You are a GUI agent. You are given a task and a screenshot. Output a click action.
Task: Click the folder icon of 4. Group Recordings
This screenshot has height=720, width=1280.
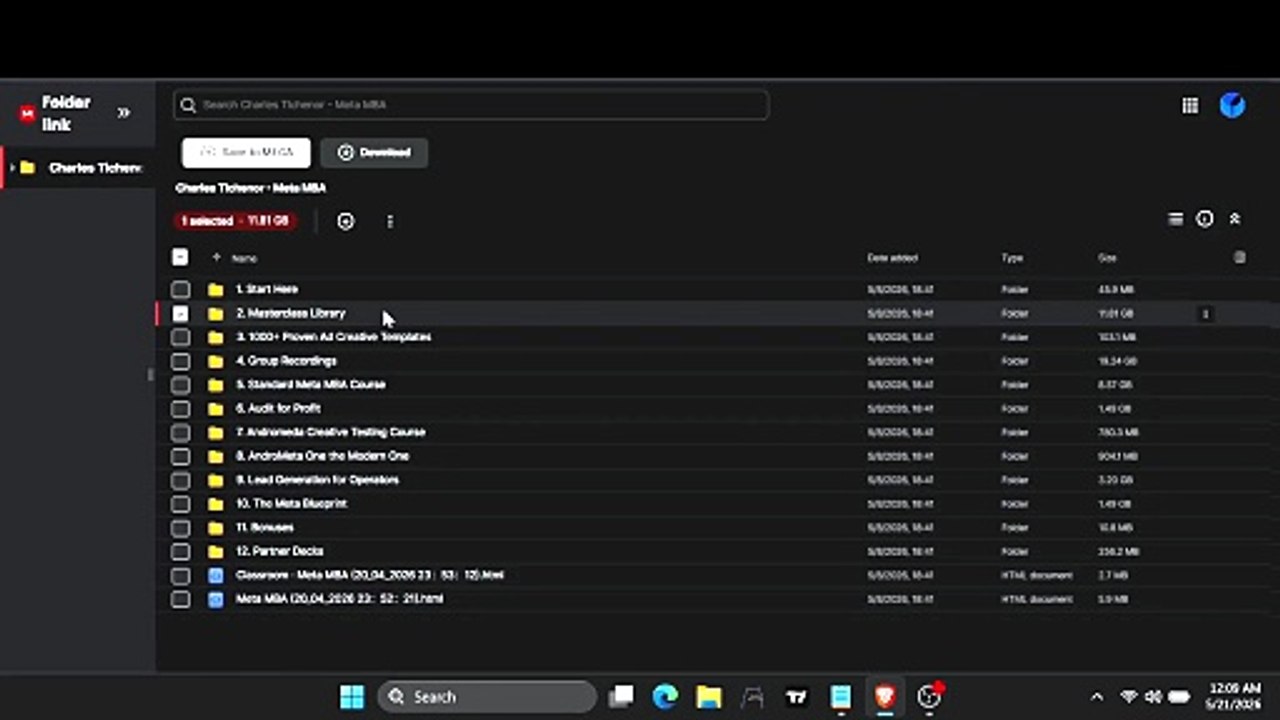(x=215, y=361)
